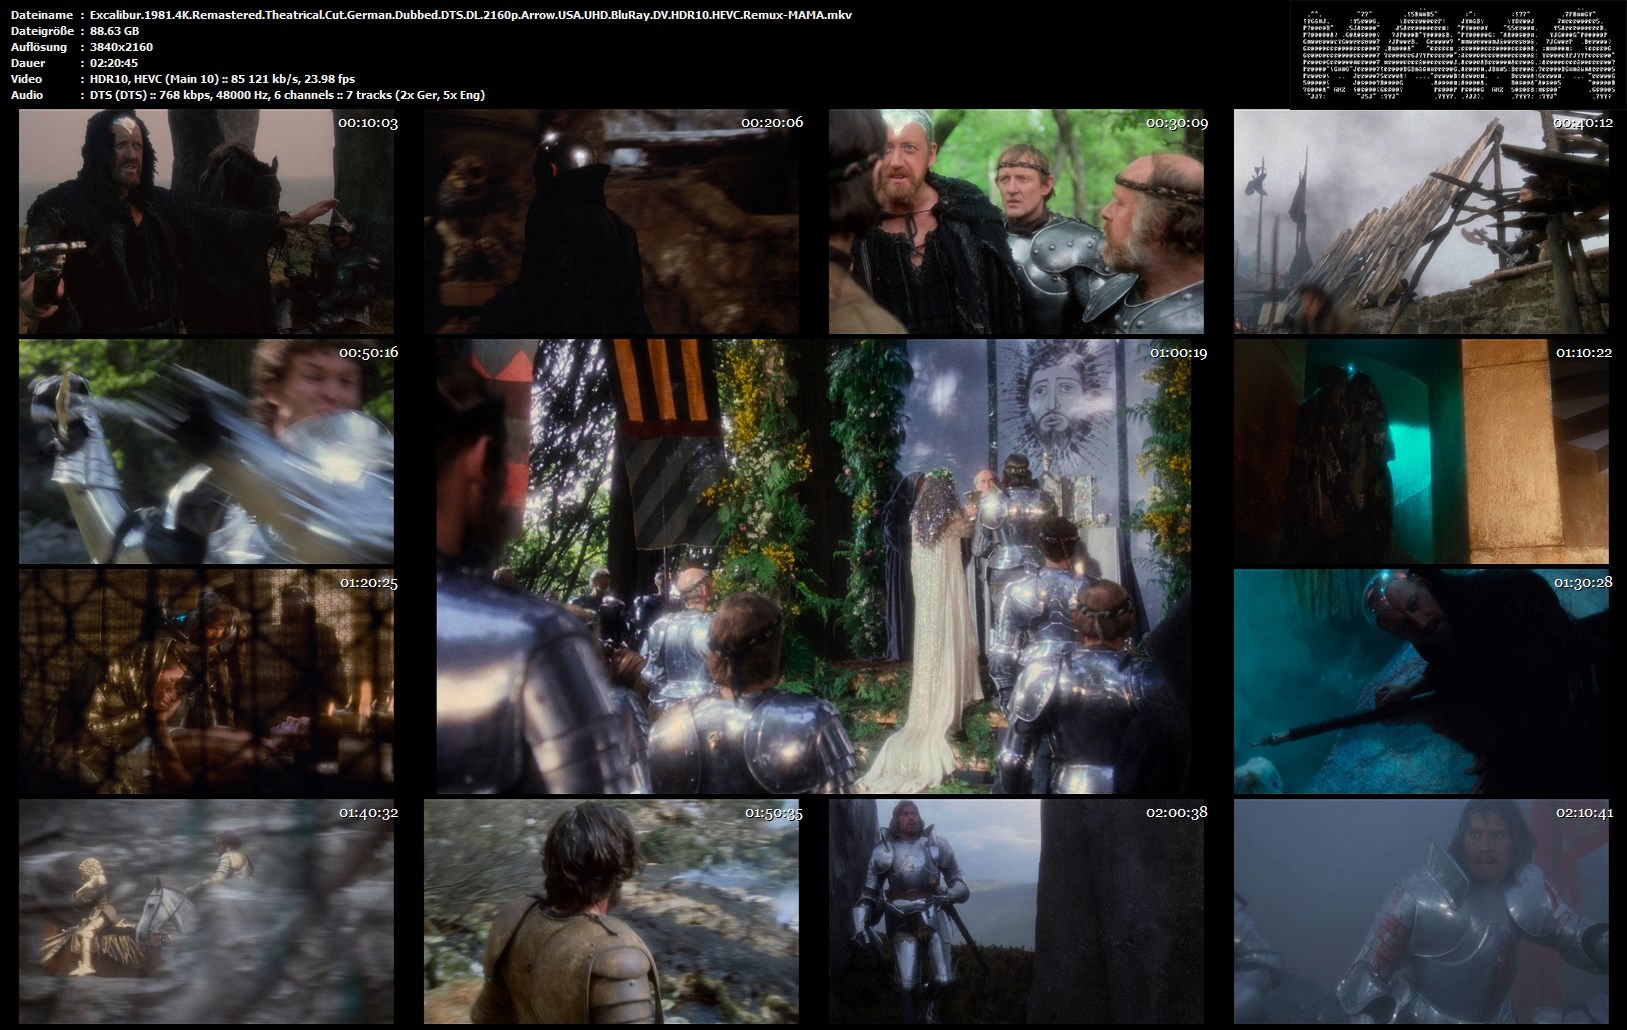The height and width of the screenshot is (1030, 1627).
Task: Click the Dauer label
Action: (x=28, y=63)
